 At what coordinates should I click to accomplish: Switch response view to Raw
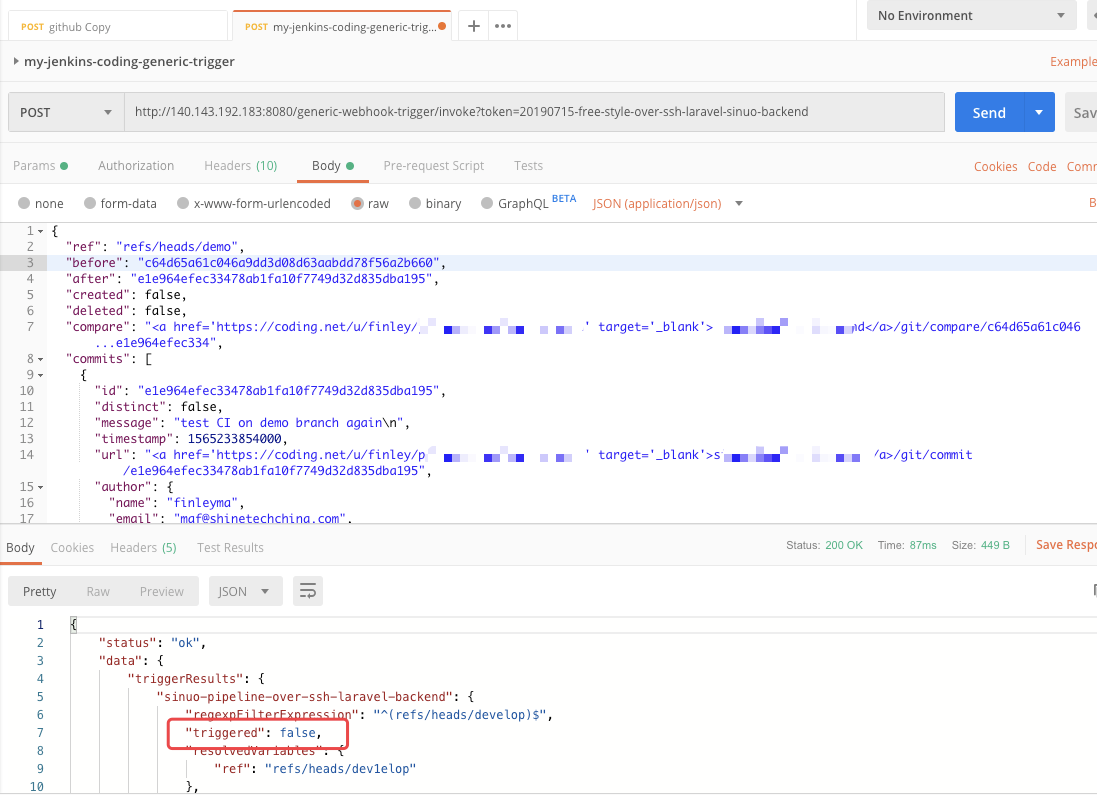98,591
